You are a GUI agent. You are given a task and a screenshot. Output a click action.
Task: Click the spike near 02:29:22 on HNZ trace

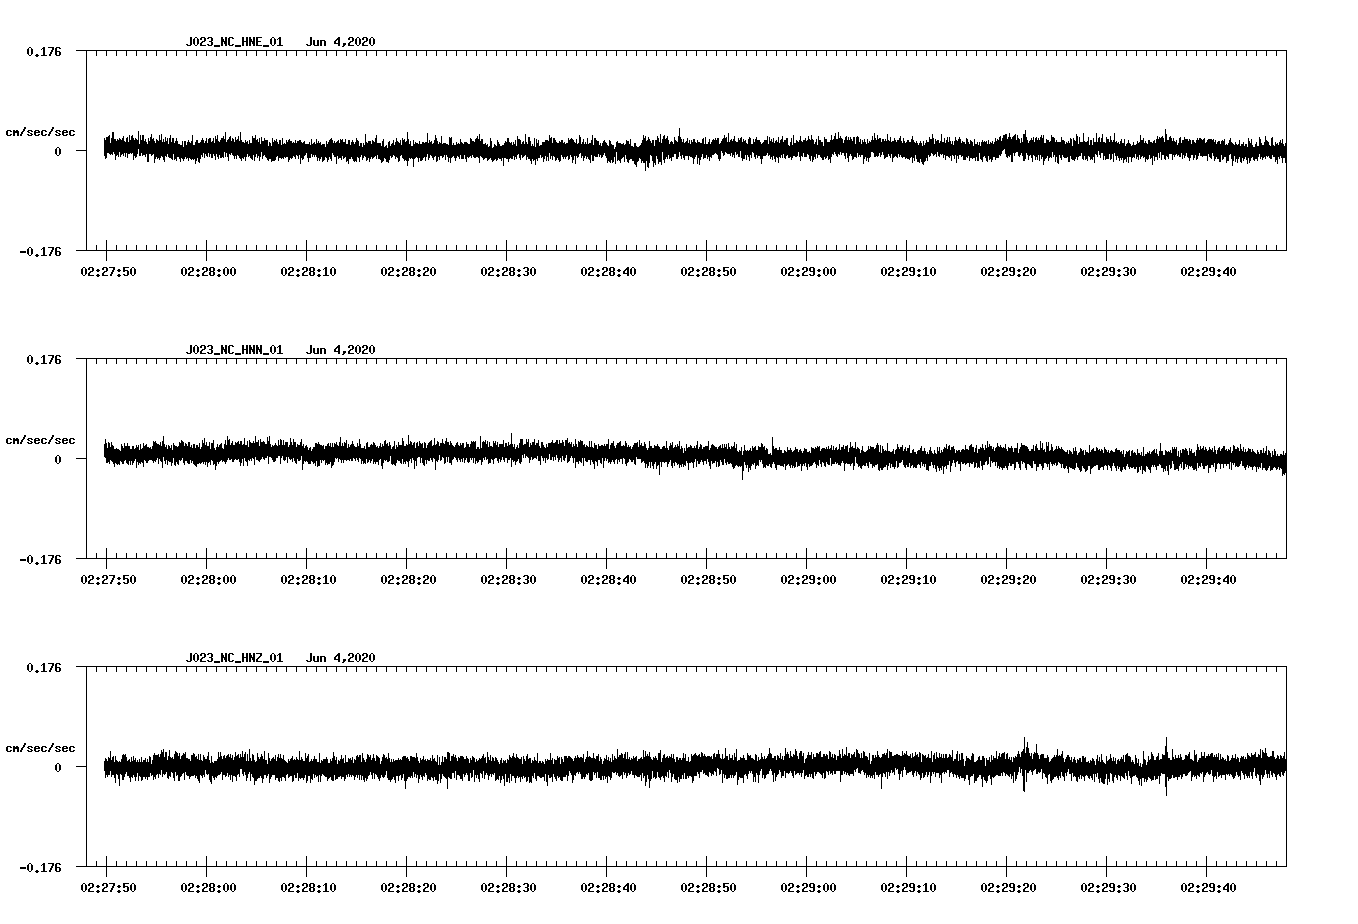(1024, 764)
